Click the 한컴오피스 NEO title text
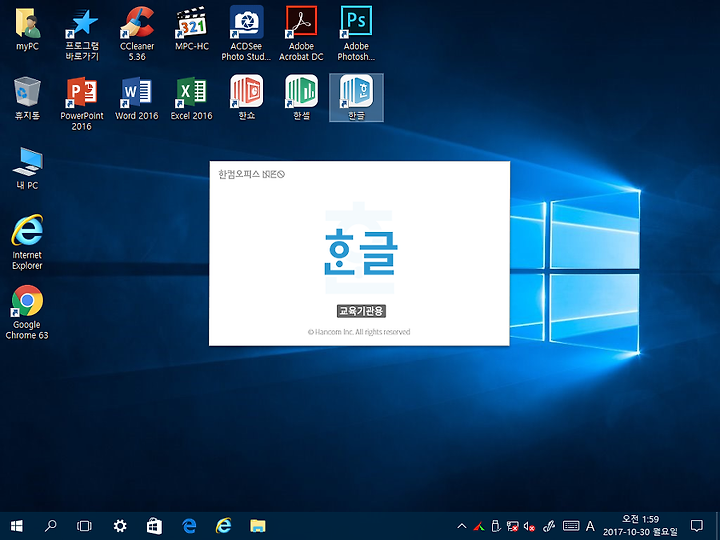The height and width of the screenshot is (540, 720). 251,174
